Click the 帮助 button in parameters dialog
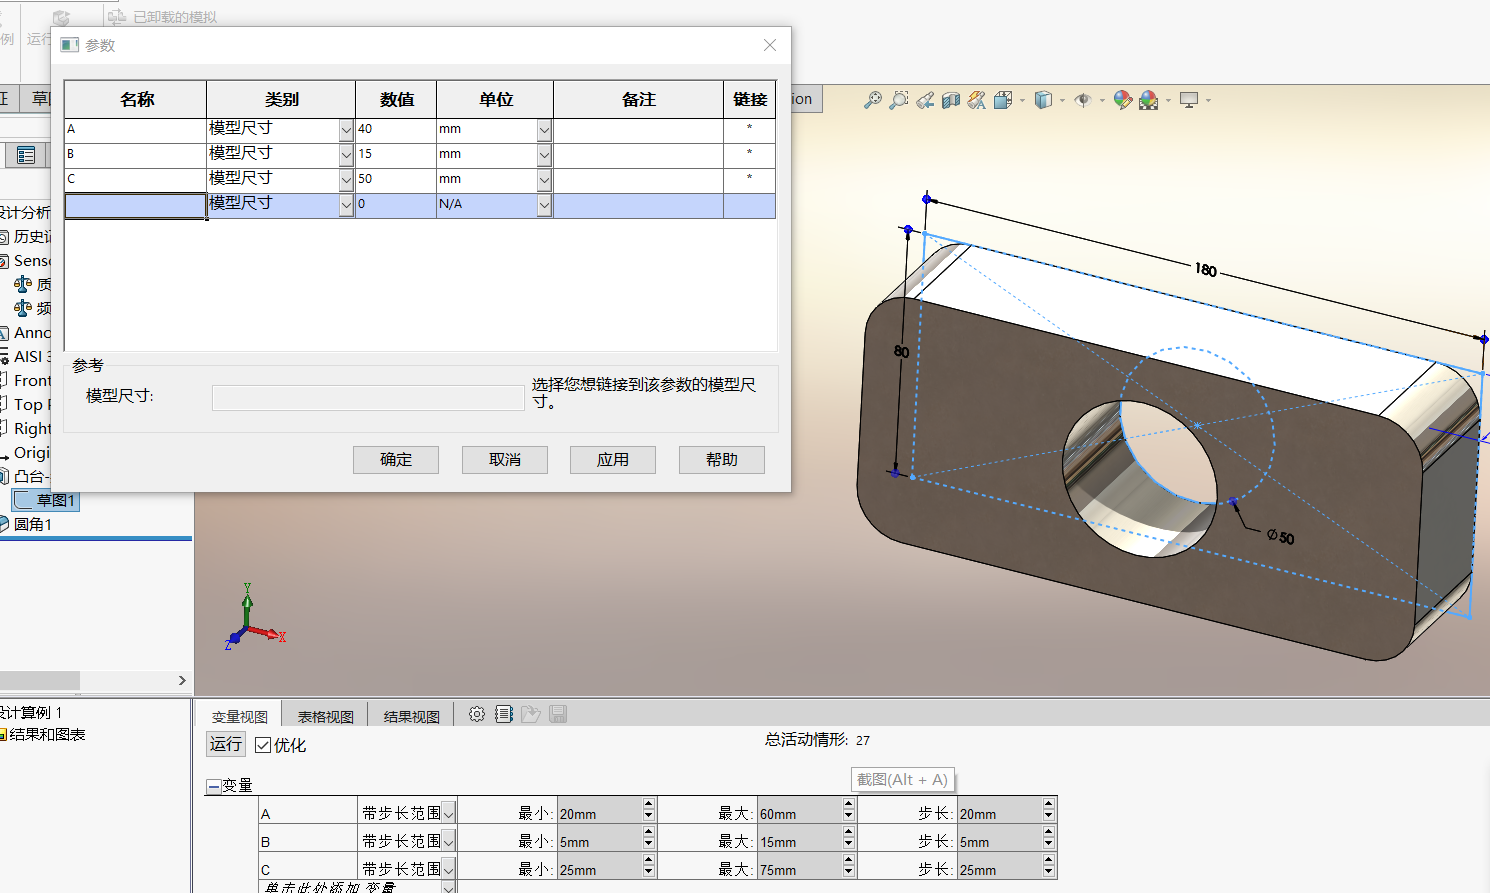This screenshot has height=893, width=1490. pyautogui.click(x=722, y=459)
